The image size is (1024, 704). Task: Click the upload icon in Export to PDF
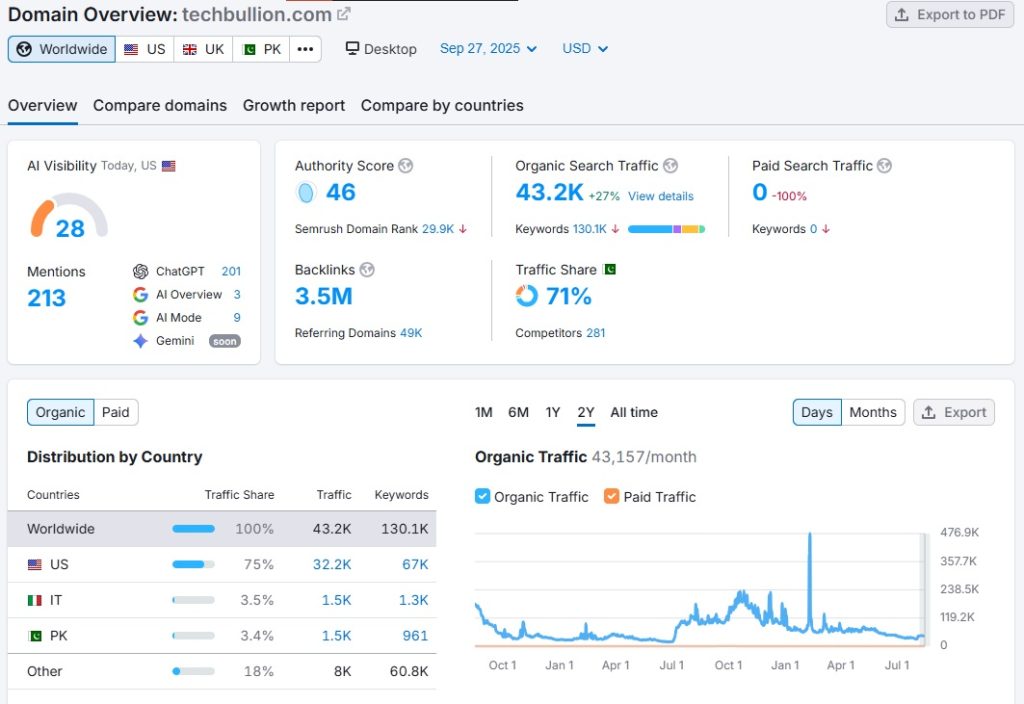[x=902, y=14]
